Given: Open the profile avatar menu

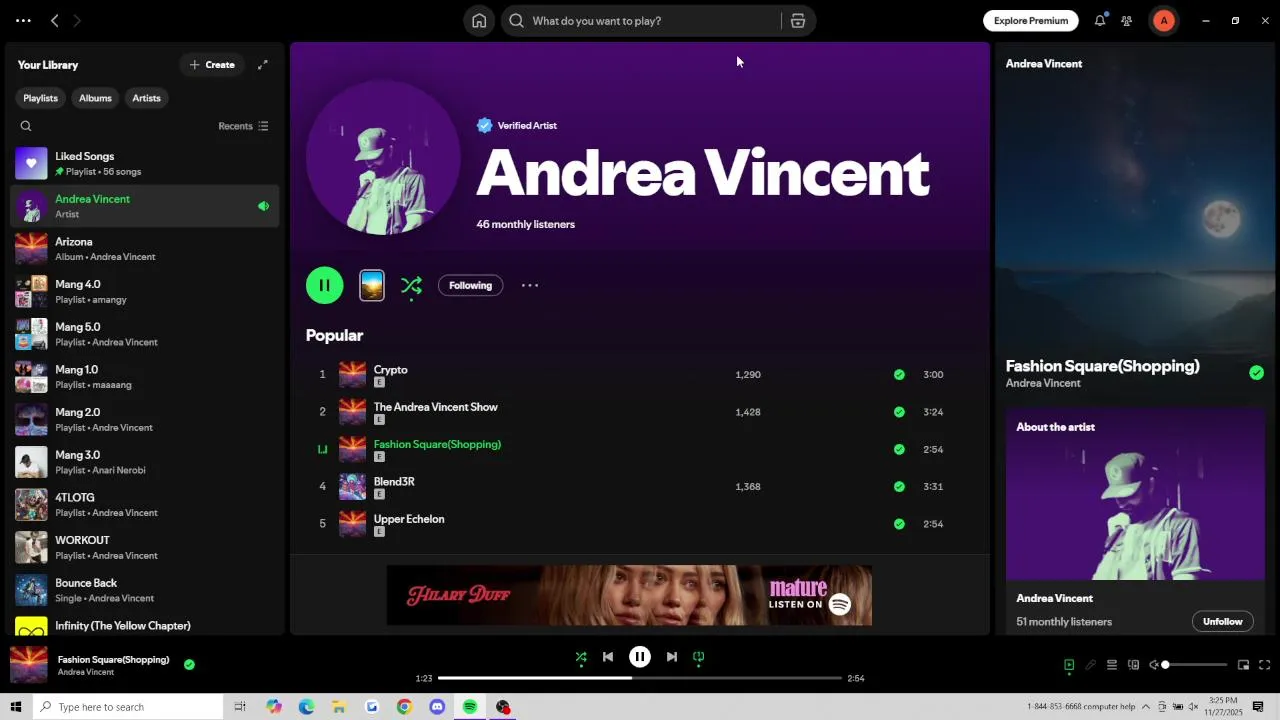Looking at the screenshot, I should (x=1164, y=20).
